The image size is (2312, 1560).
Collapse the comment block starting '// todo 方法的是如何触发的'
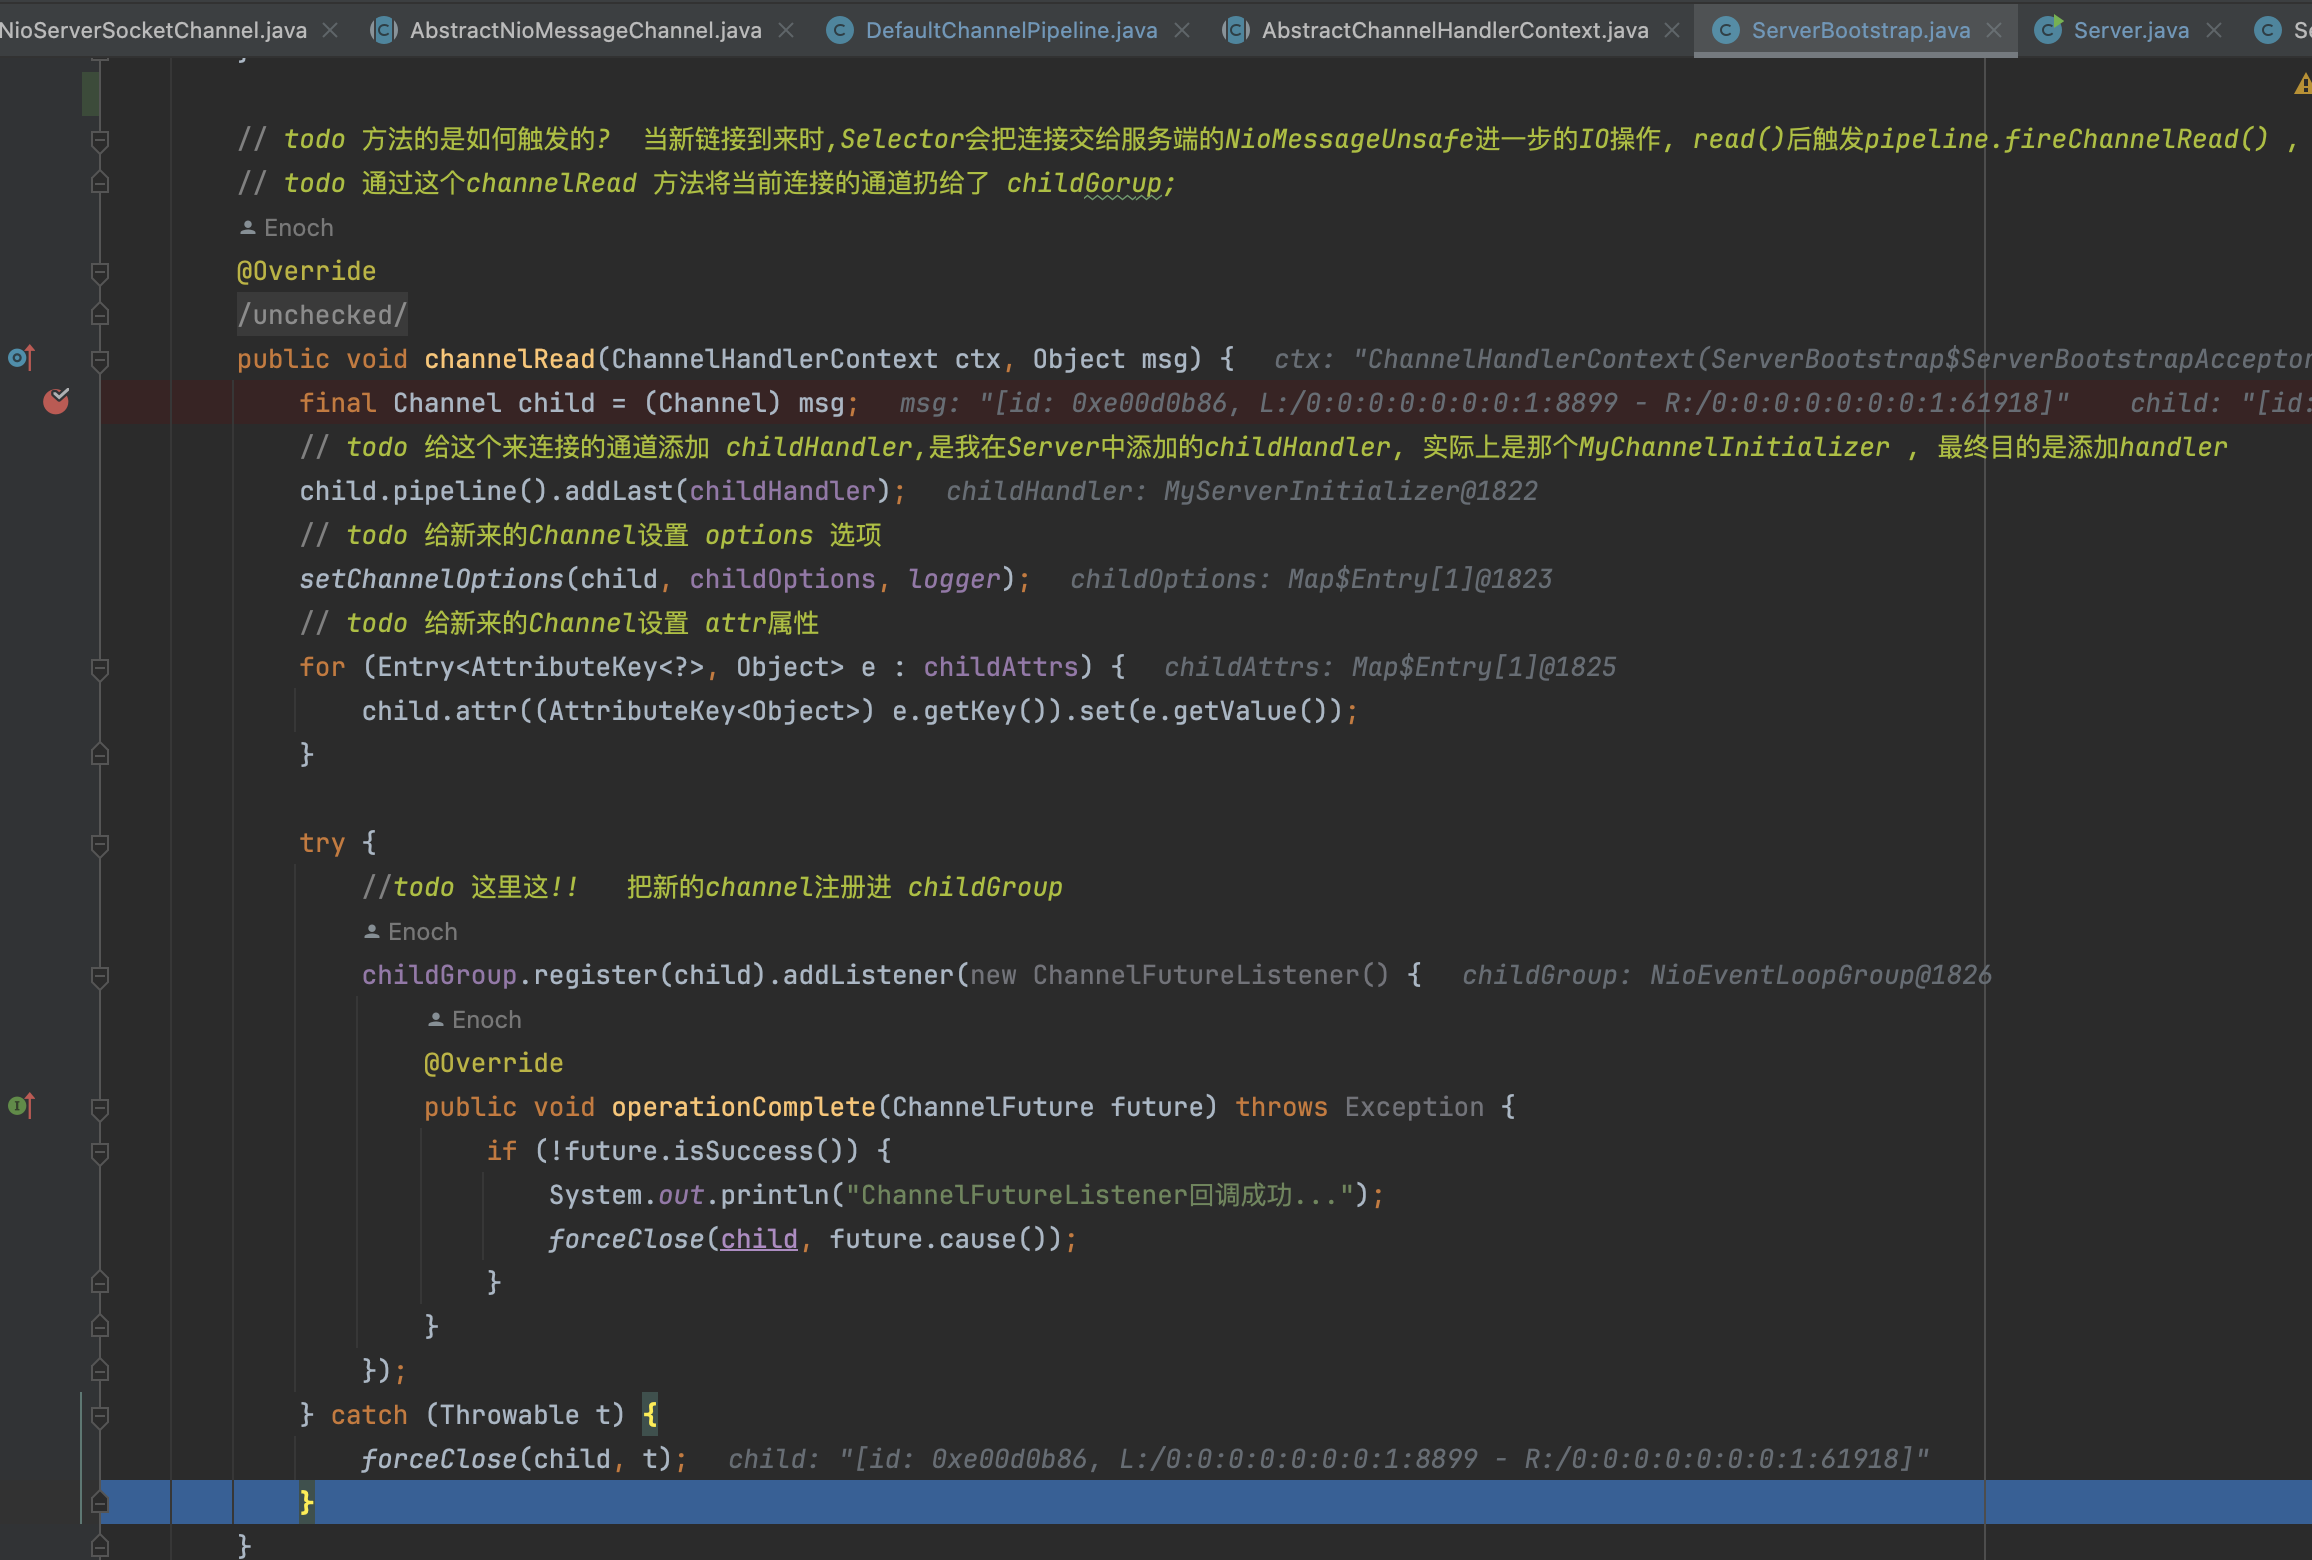[100, 140]
